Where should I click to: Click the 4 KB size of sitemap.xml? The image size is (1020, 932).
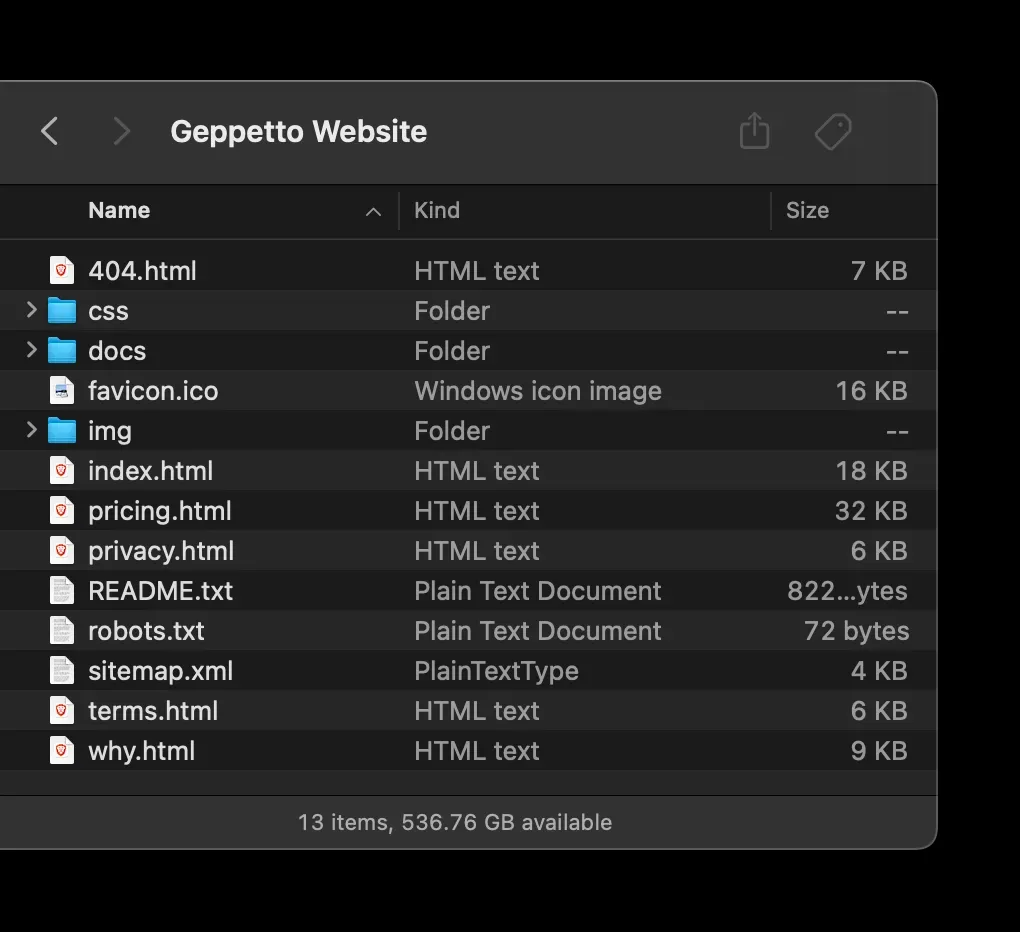pos(879,671)
